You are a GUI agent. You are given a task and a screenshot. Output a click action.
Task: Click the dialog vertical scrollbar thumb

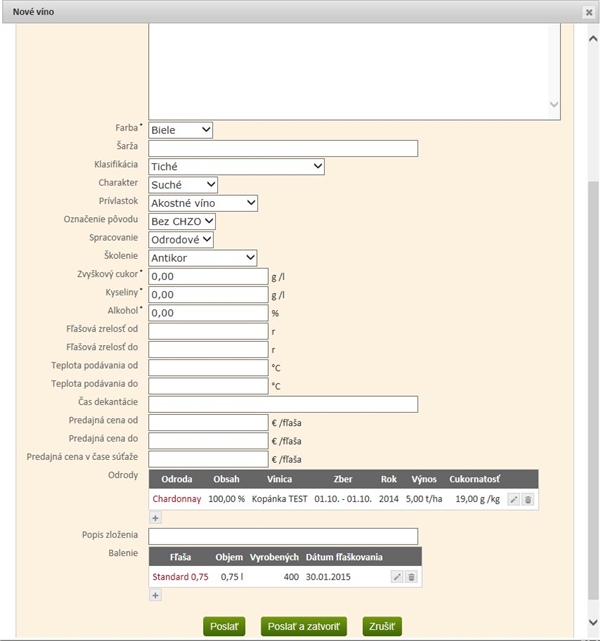click(x=593, y=390)
